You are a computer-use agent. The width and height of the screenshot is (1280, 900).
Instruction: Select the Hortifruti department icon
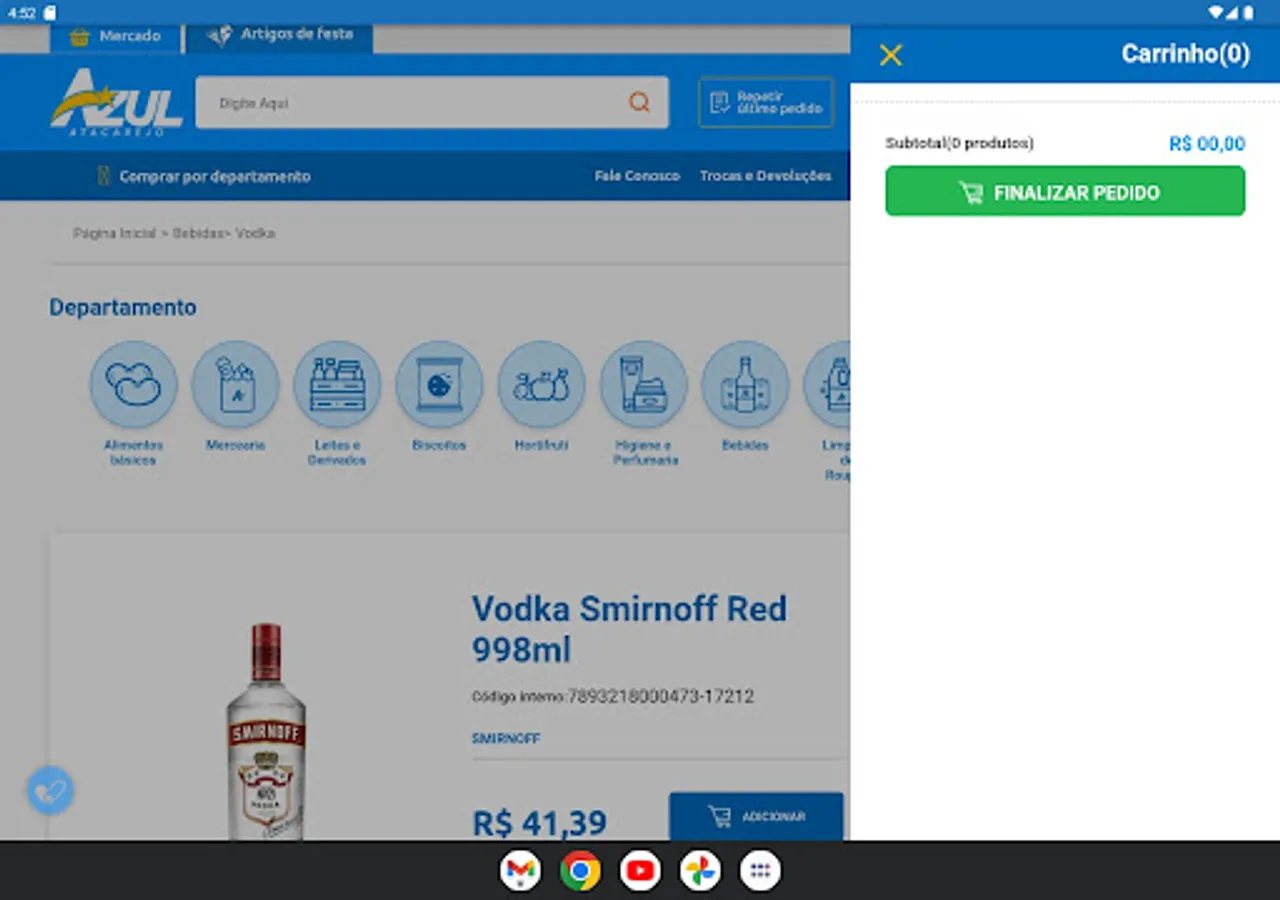tap(541, 385)
